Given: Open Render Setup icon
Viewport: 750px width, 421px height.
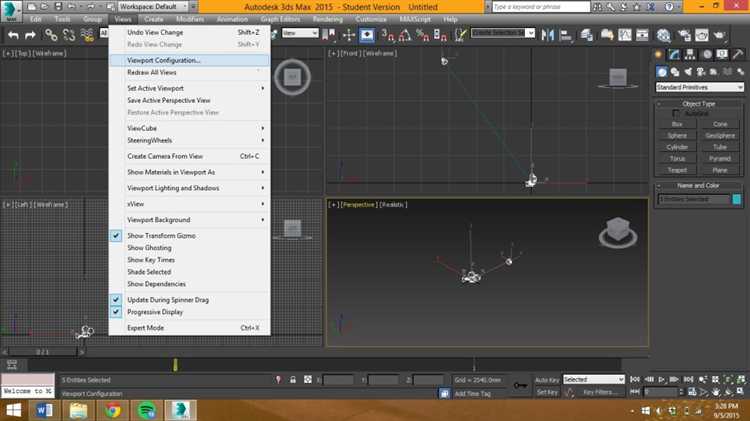Looking at the screenshot, I should point(684,34).
